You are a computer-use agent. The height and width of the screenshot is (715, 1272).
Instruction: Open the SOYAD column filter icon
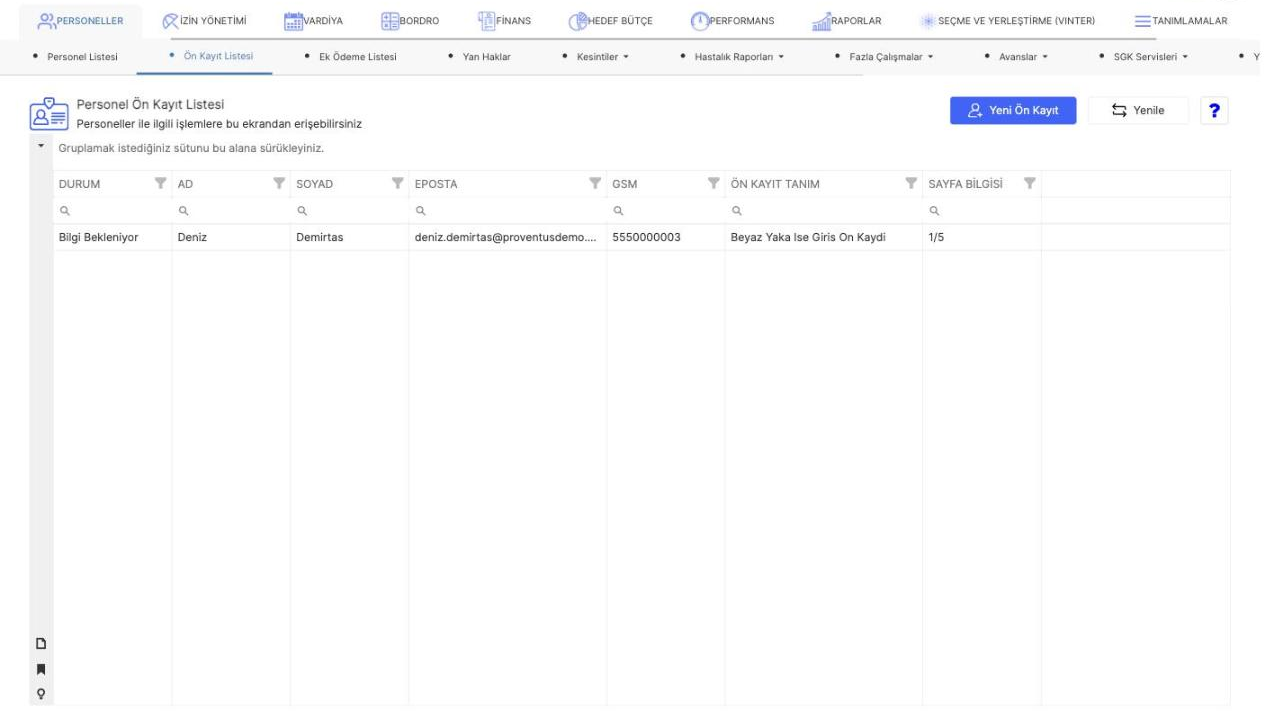[x=396, y=183]
